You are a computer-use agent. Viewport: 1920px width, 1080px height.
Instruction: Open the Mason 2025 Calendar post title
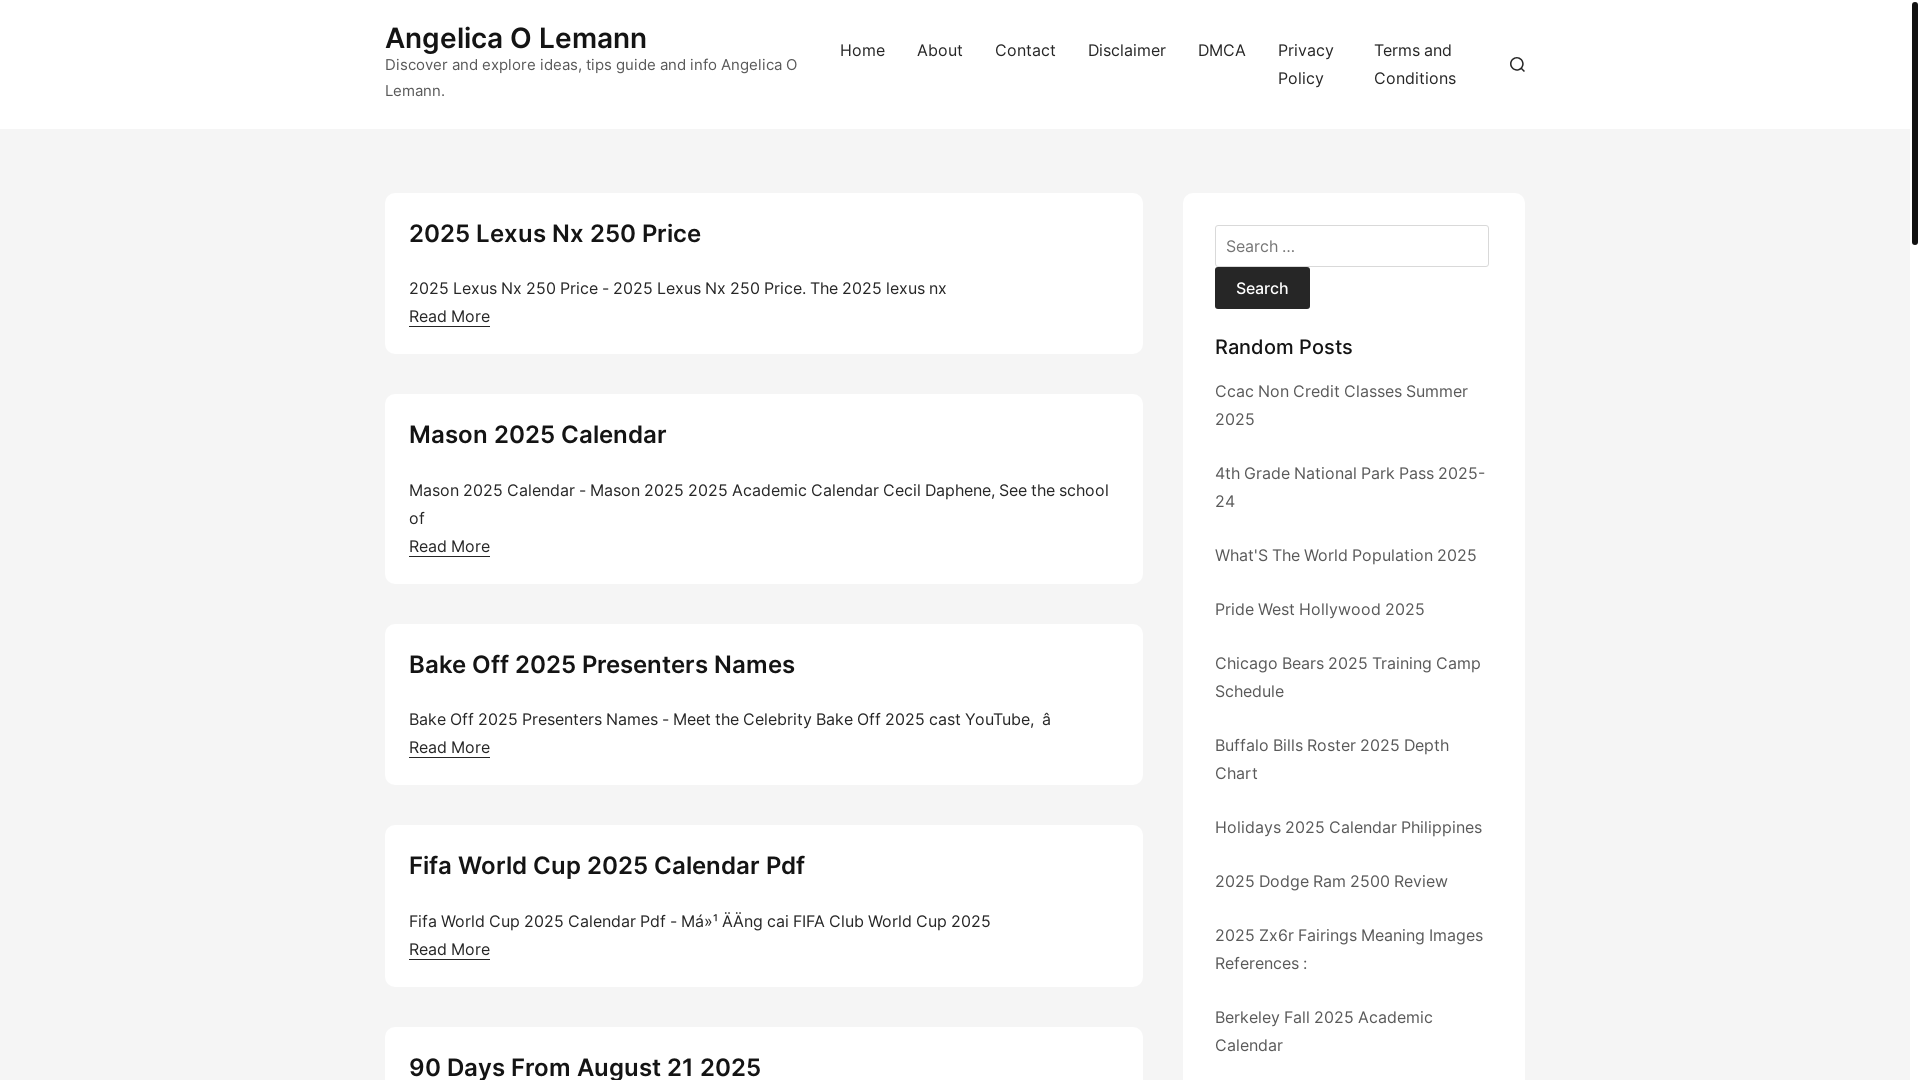tap(537, 434)
